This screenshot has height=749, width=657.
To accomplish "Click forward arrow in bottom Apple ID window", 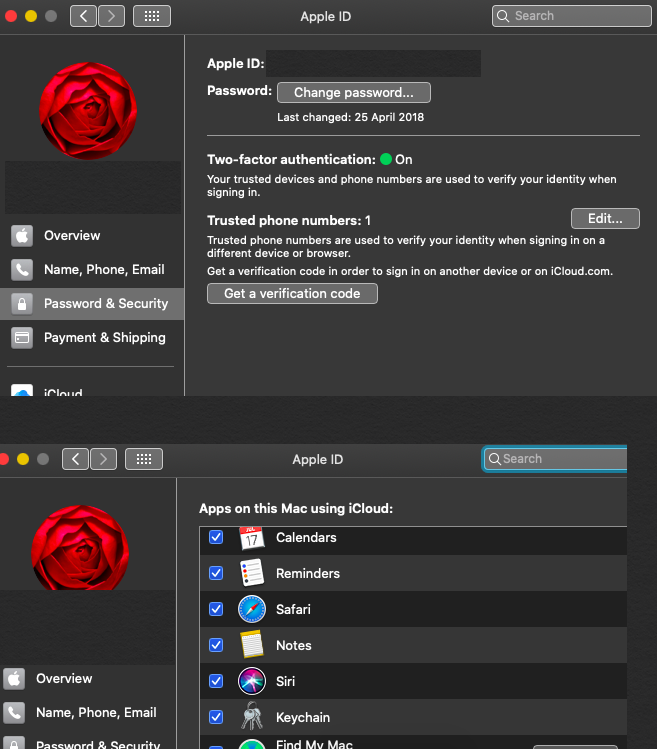I will [103, 459].
